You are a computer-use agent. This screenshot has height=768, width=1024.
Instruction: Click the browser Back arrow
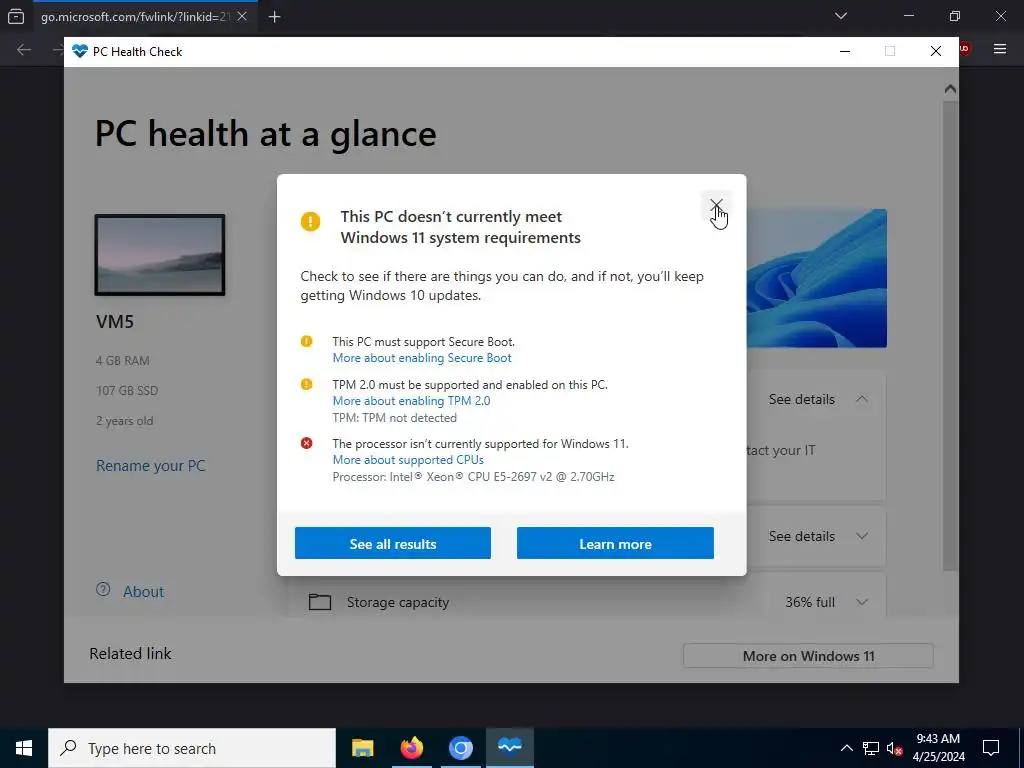24,50
